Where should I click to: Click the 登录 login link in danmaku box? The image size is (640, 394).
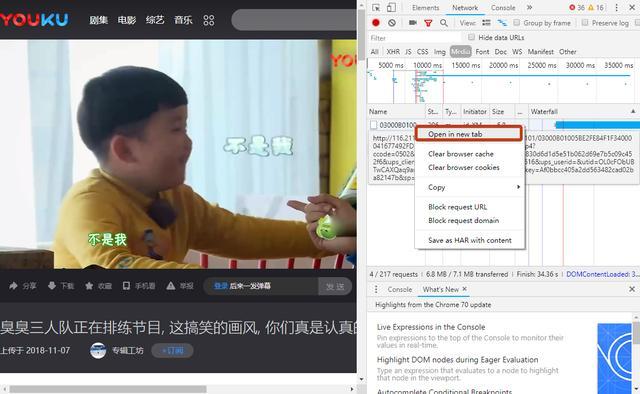(220, 286)
